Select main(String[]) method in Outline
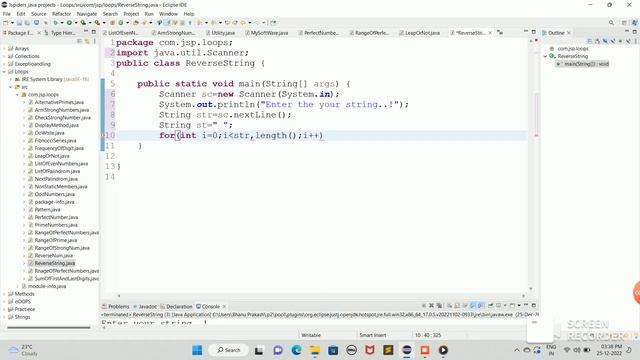640x360 pixels. 583,64
